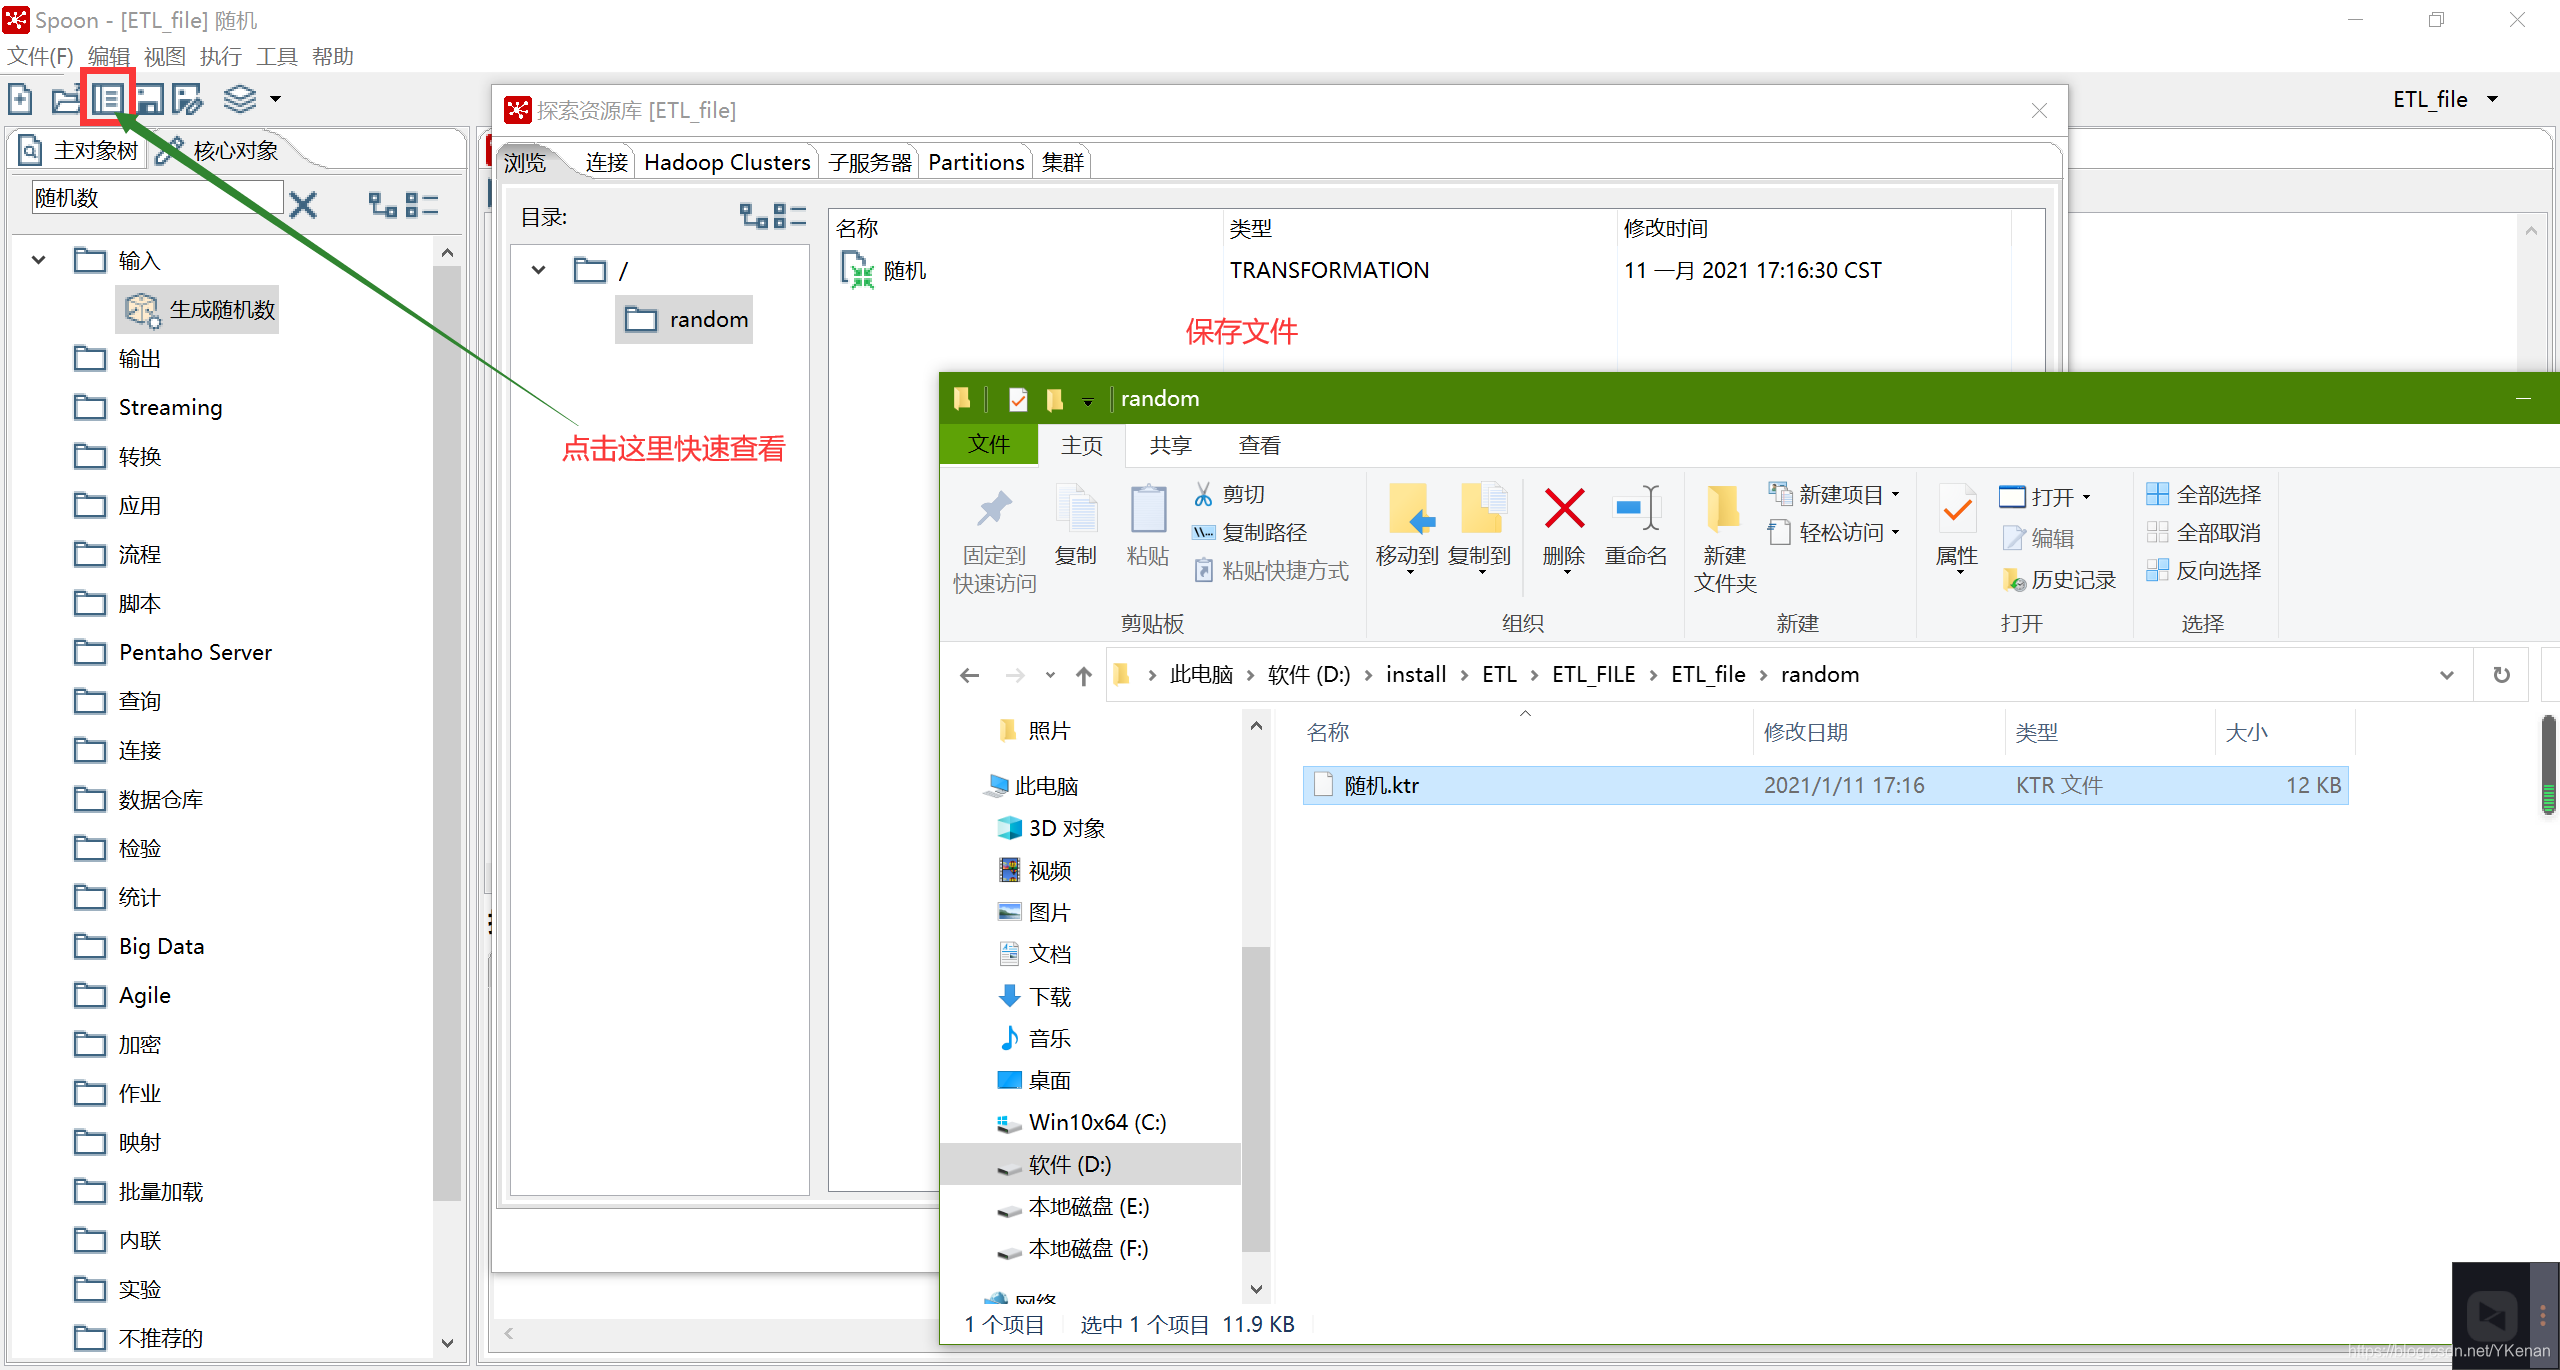Select the 随机 transformation in repository list

tap(902, 269)
